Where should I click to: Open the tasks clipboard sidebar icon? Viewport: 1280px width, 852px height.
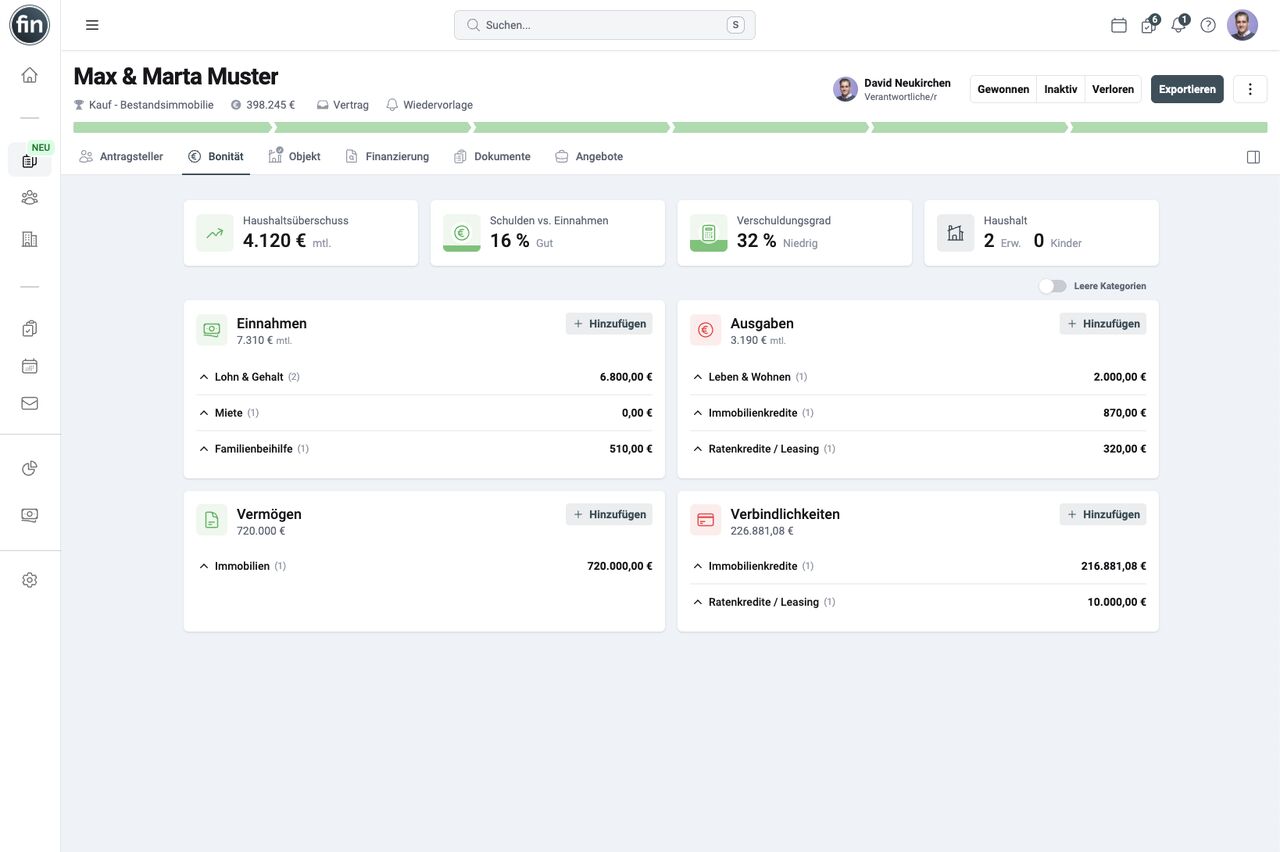click(30, 328)
